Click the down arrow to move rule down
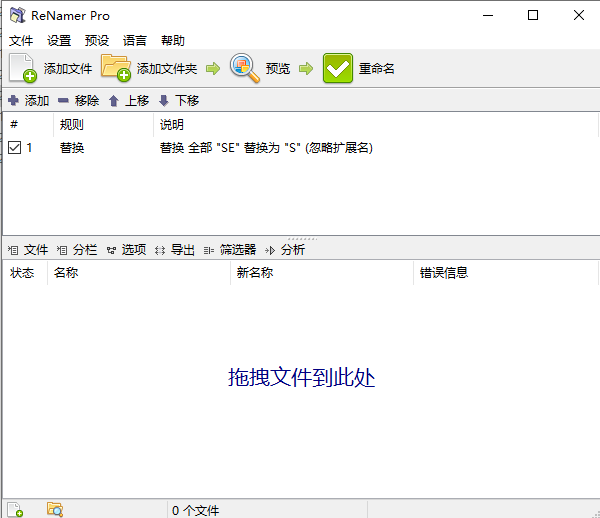 tap(164, 101)
